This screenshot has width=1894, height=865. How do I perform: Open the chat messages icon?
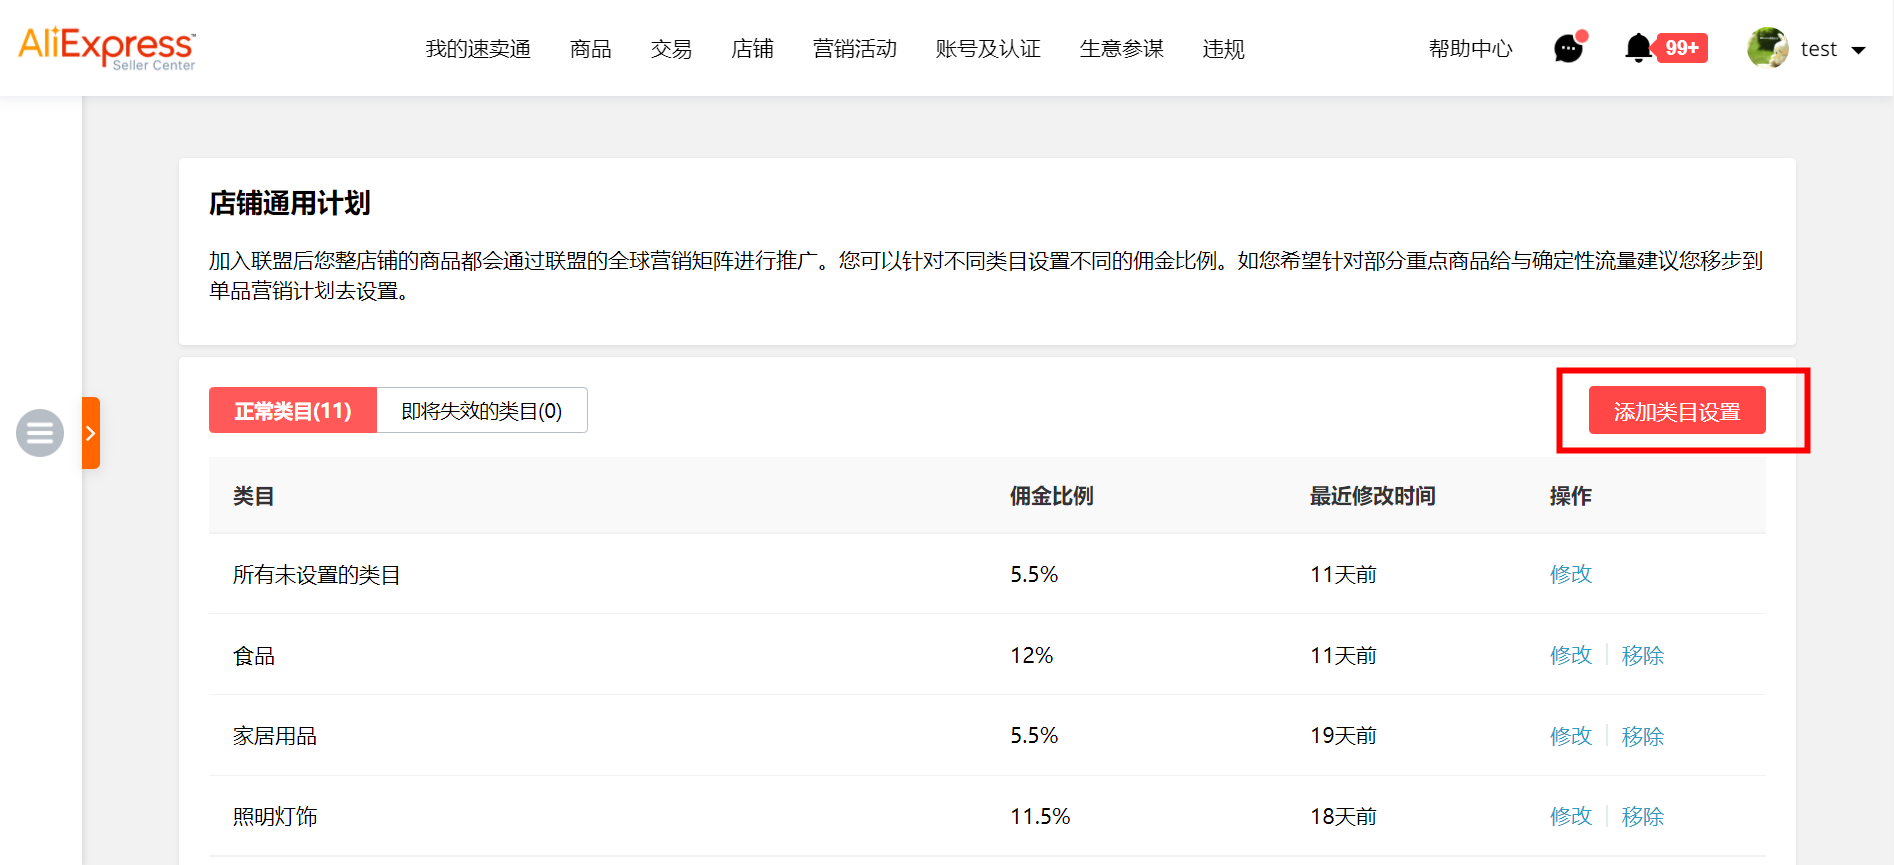pos(1568,48)
